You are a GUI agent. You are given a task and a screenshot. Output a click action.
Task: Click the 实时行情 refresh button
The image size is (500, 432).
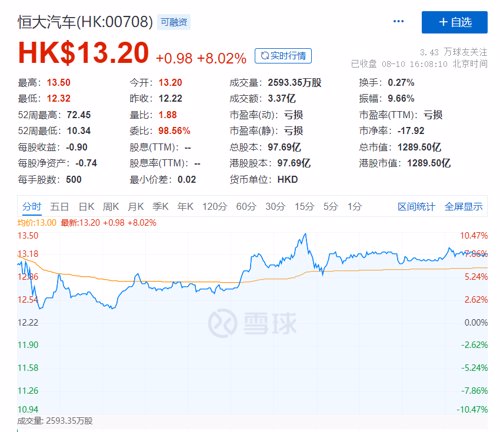point(283,56)
